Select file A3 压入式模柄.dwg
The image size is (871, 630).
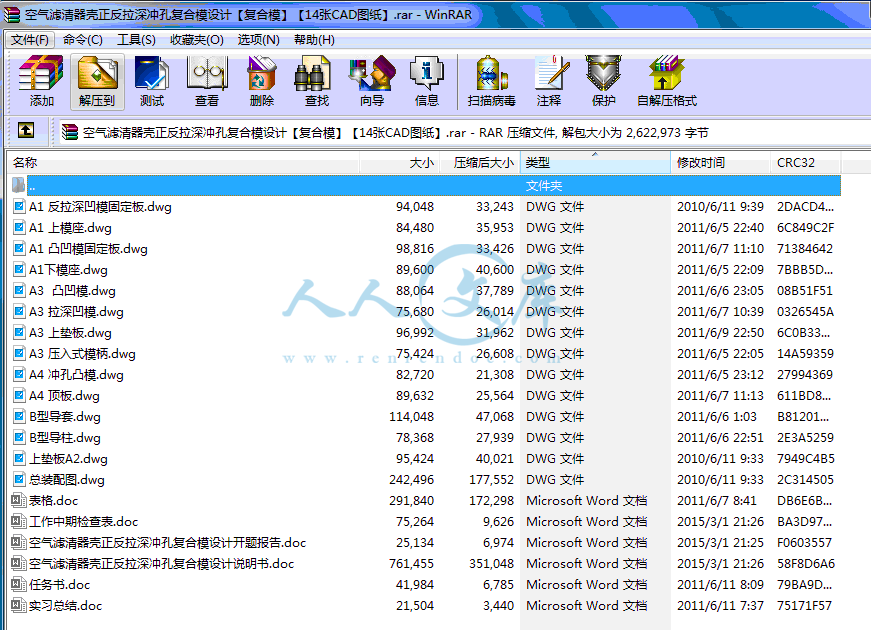[x=82, y=354]
